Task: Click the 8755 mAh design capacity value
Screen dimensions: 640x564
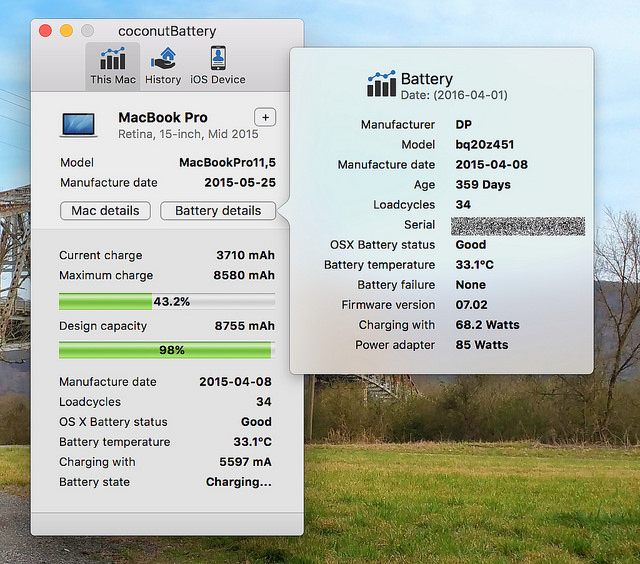Action: [x=244, y=326]
